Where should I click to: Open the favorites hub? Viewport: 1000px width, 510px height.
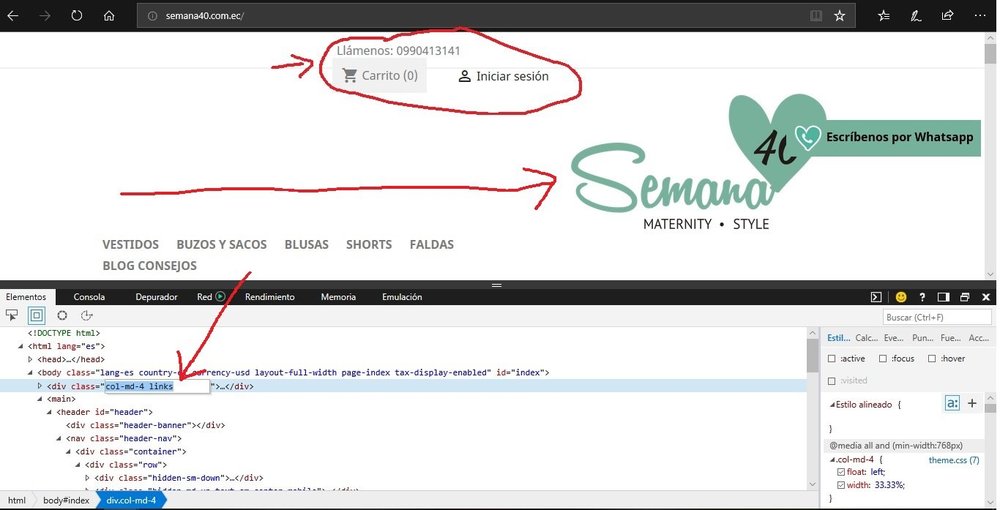point(883,16)
